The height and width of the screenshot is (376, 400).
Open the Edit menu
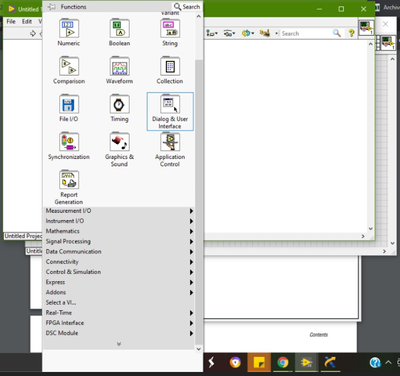(27, 21)
